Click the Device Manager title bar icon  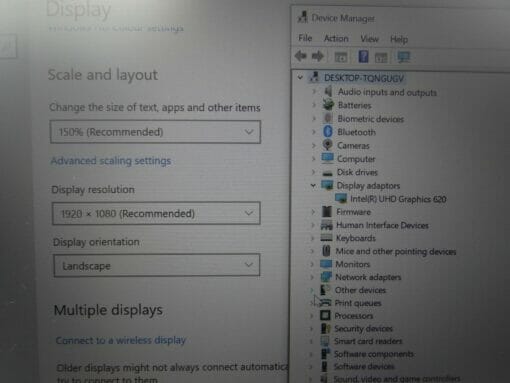tap(302, 17)
